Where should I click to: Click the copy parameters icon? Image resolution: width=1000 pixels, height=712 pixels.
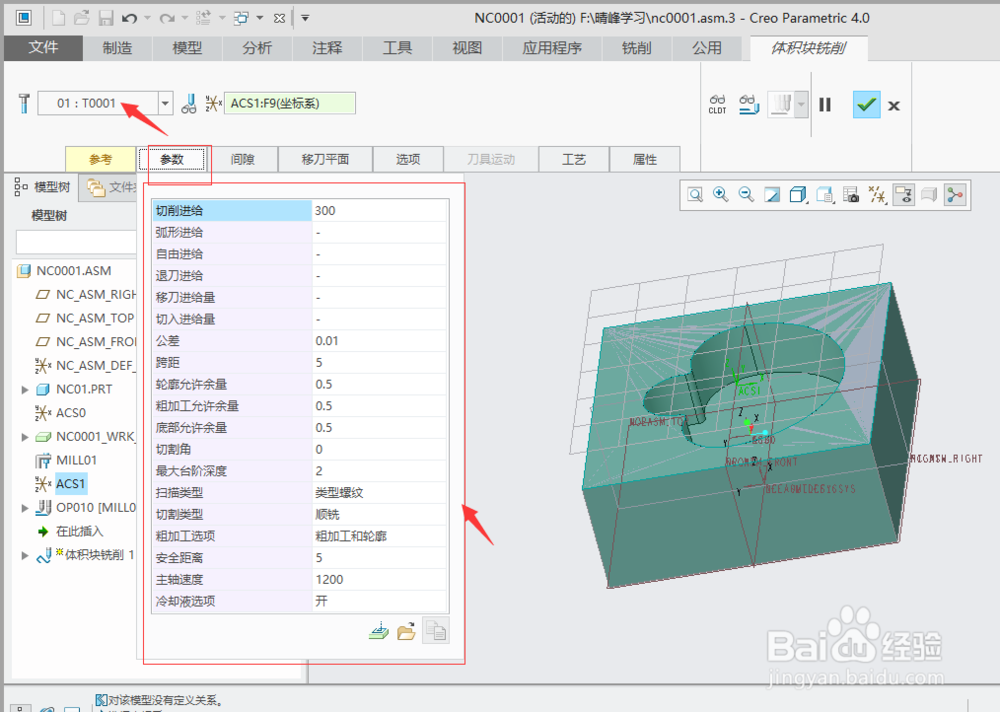(436, 631)
